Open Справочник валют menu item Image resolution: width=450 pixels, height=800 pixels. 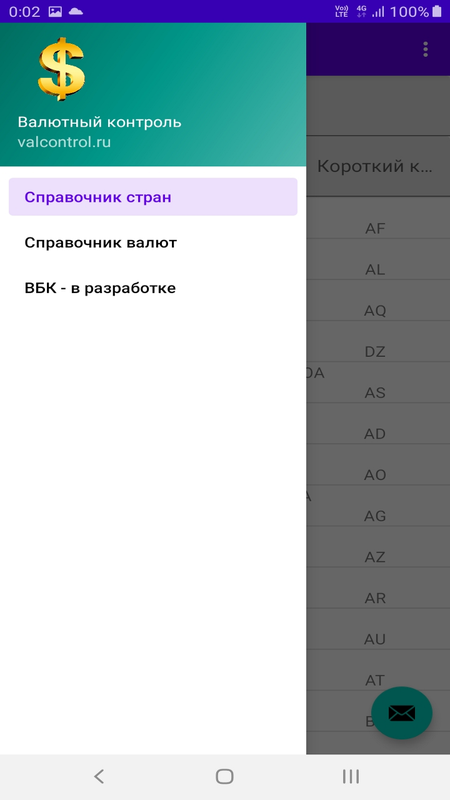[x=153, y=243]
